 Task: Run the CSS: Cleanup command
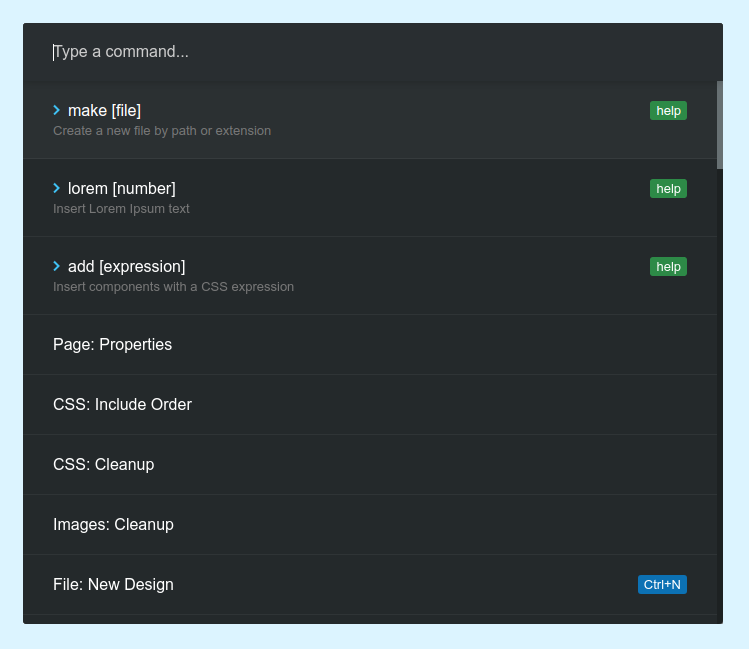103,464
